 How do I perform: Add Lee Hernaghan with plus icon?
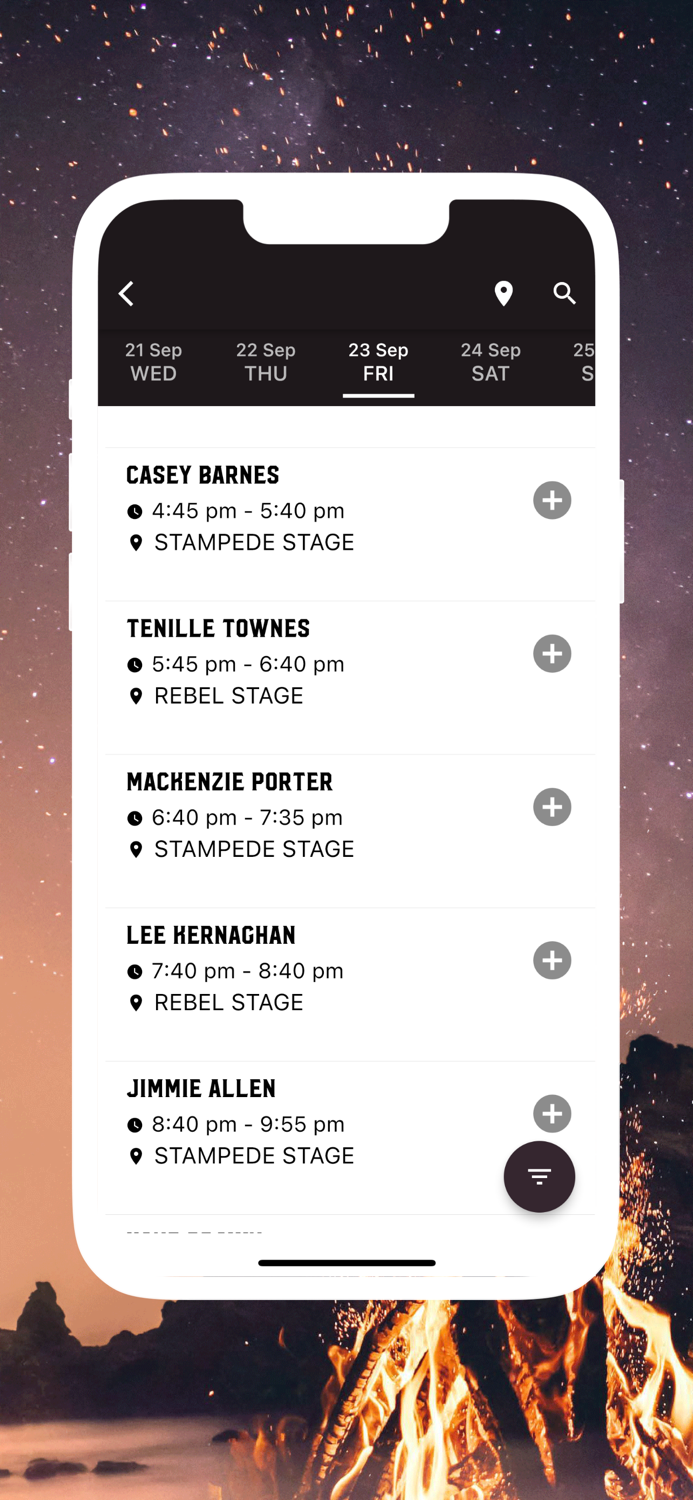(552, 960)
